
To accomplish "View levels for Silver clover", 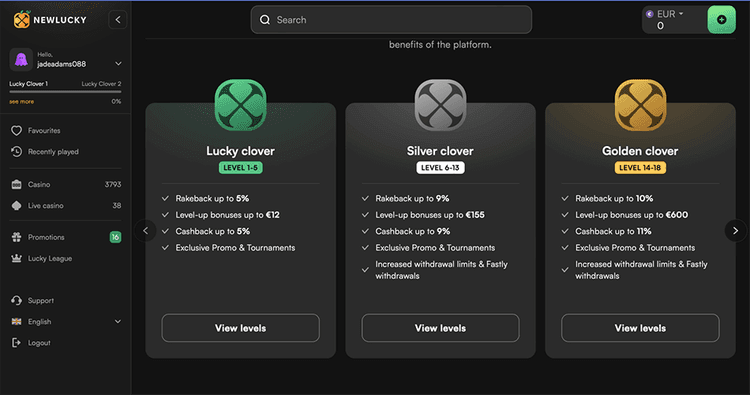I will tap(440, 328).
